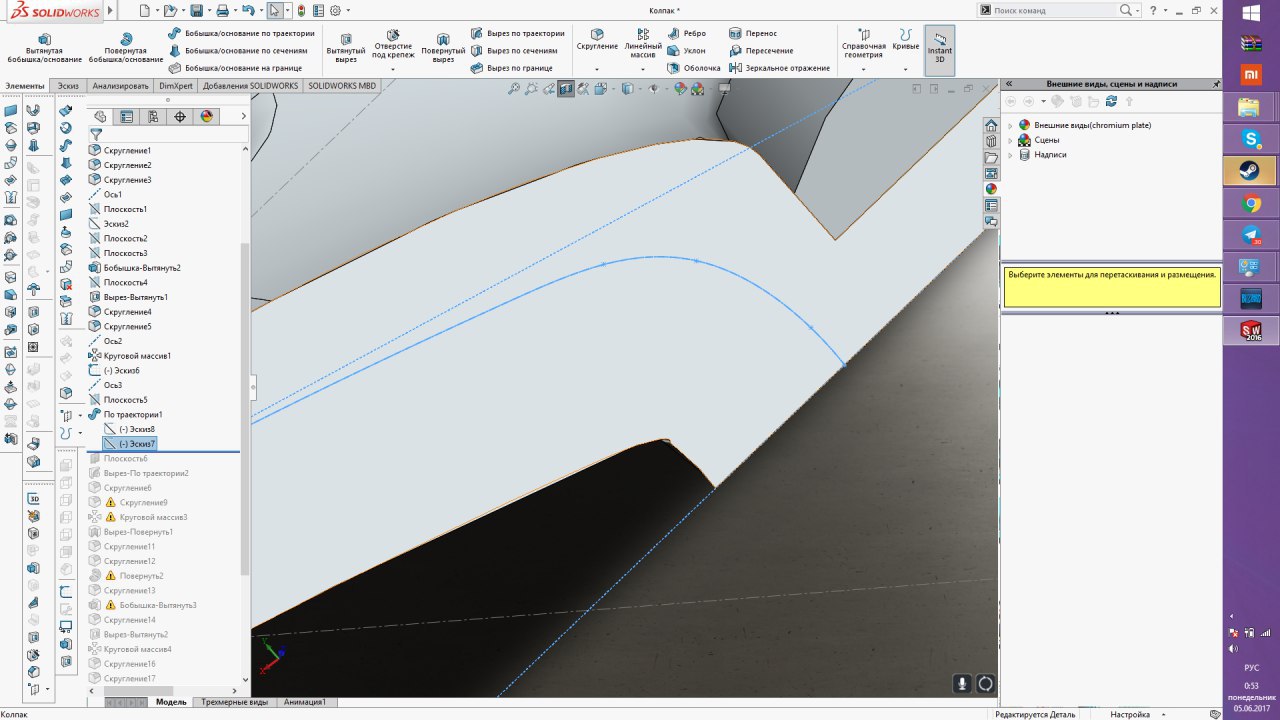The height and width of the screenshot is (720, 1280).
Task: Switch to the Трехмерные виды tab
Action: (235, 702)
